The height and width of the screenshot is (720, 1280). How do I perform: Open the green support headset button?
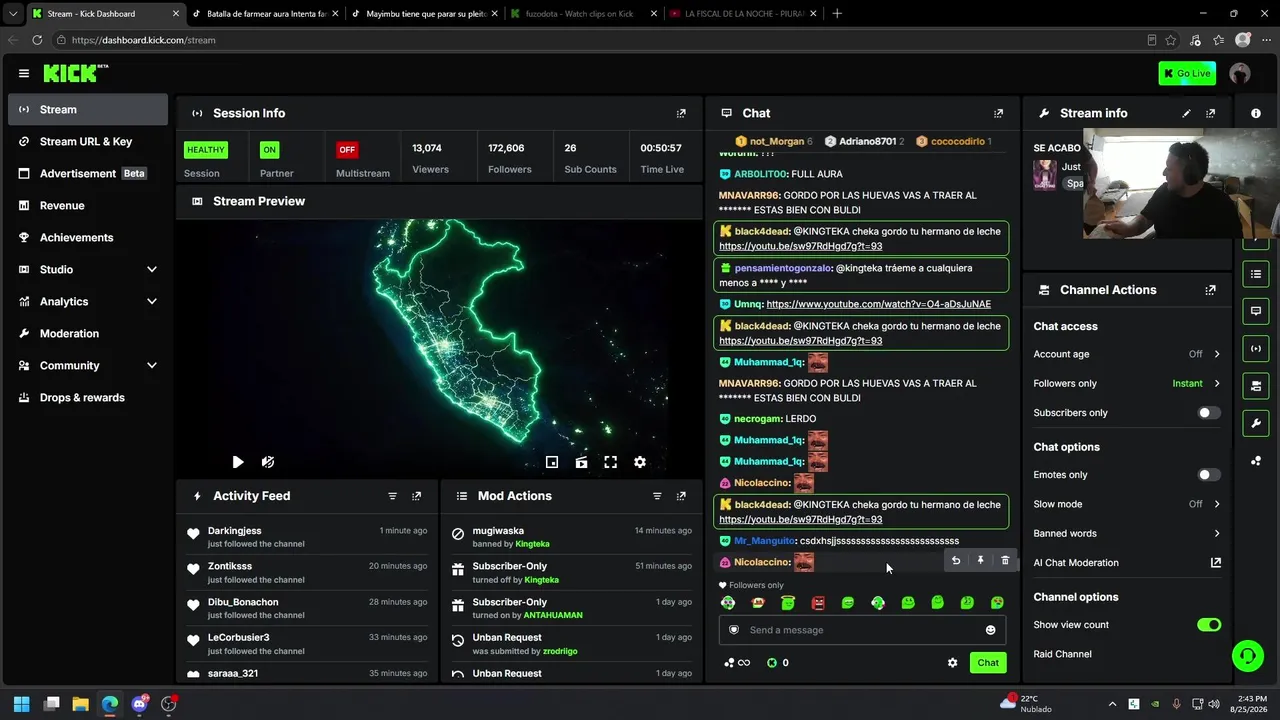1247,656
